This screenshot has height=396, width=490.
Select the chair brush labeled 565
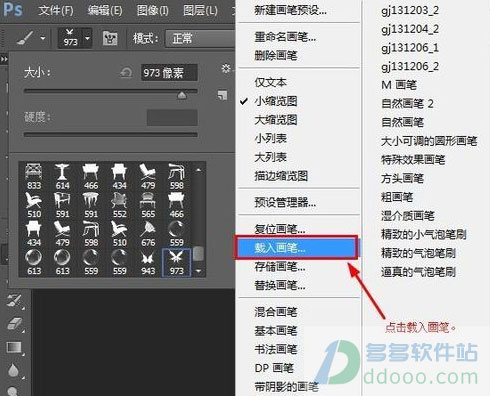(148, 205)
